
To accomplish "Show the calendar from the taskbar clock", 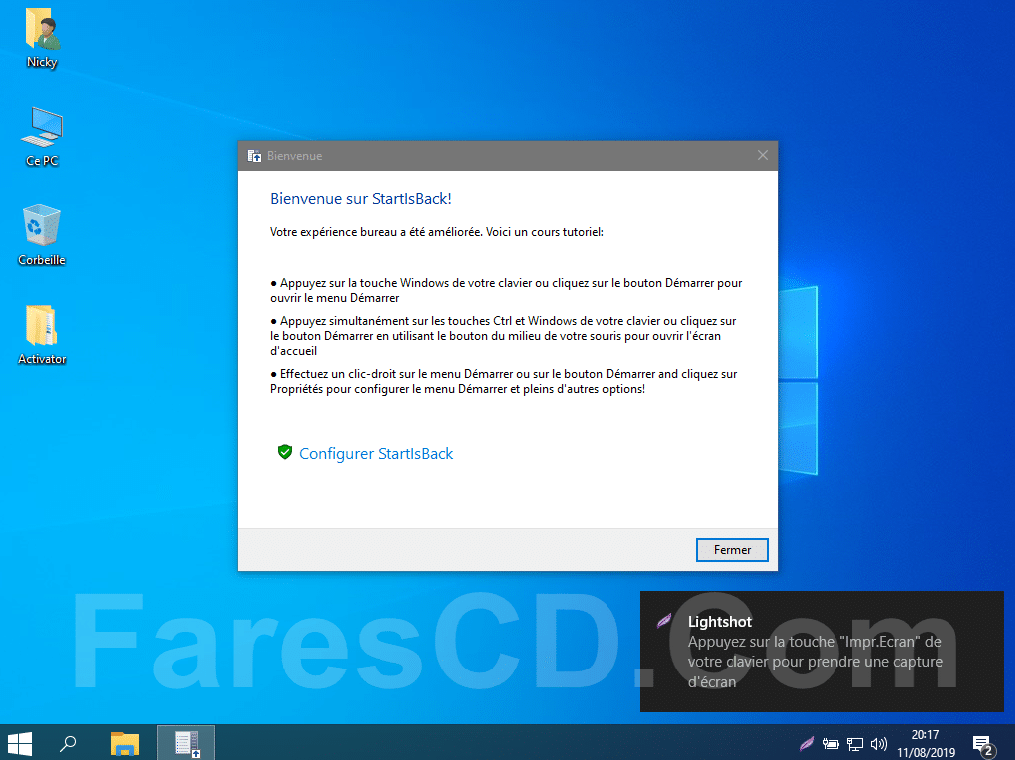I will coord(926,743).
